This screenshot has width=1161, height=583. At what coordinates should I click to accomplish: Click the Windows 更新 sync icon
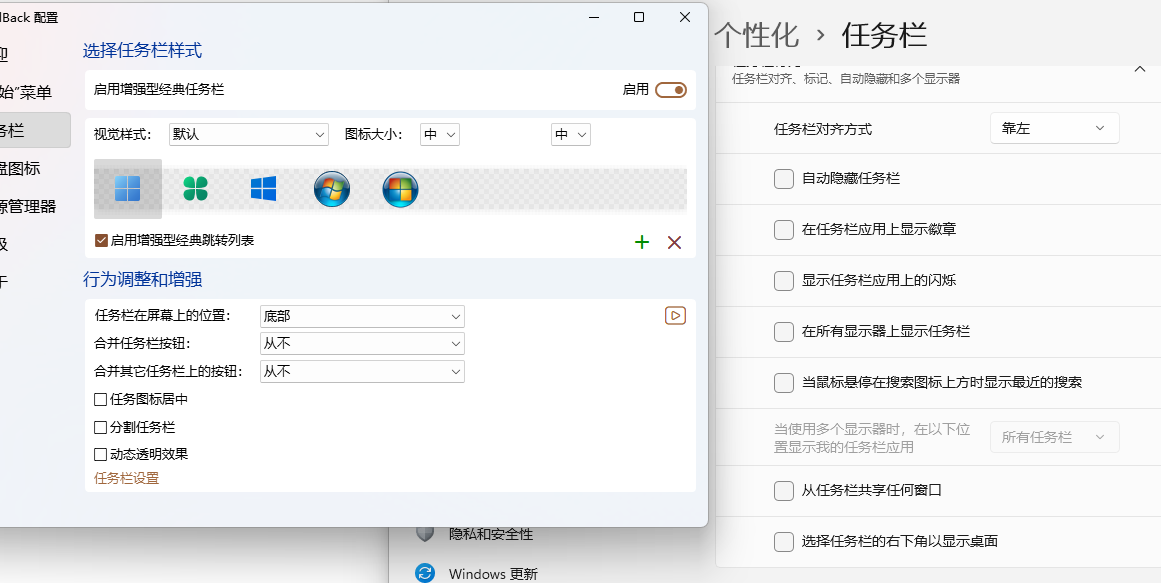coord(424,573)
